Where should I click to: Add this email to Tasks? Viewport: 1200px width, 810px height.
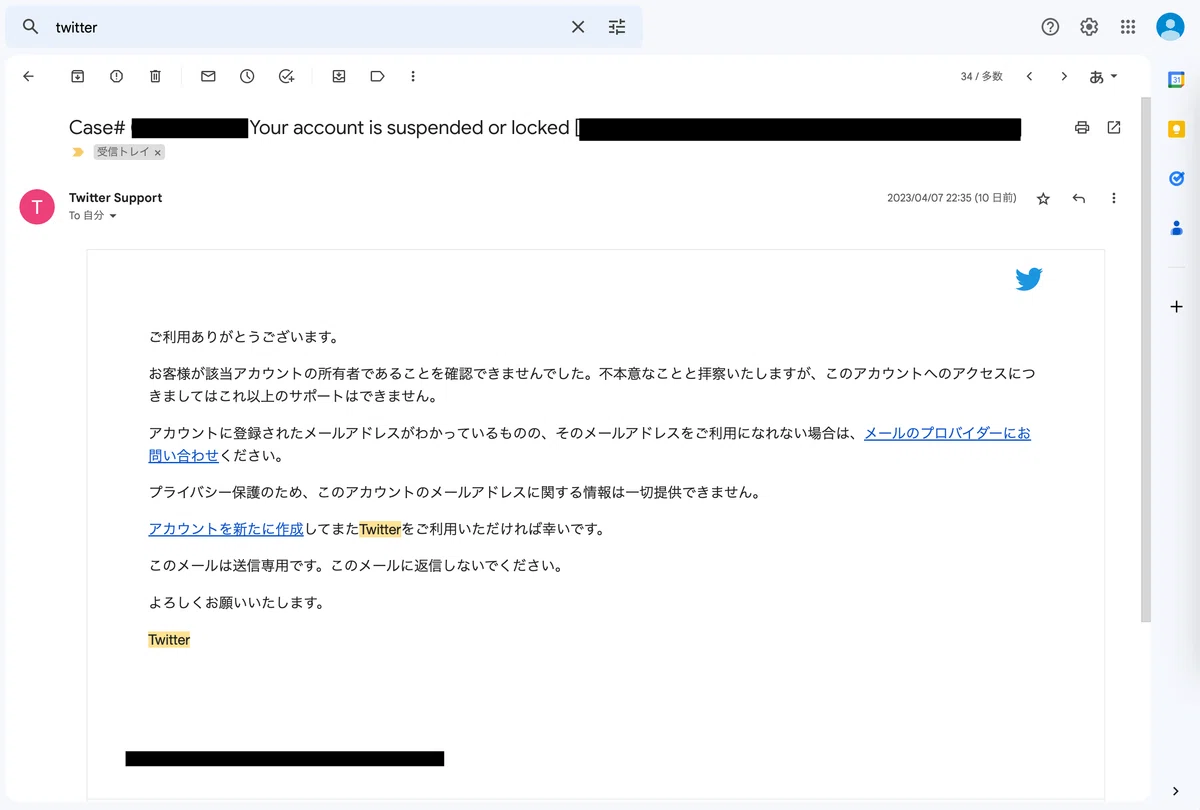(286, 76)
